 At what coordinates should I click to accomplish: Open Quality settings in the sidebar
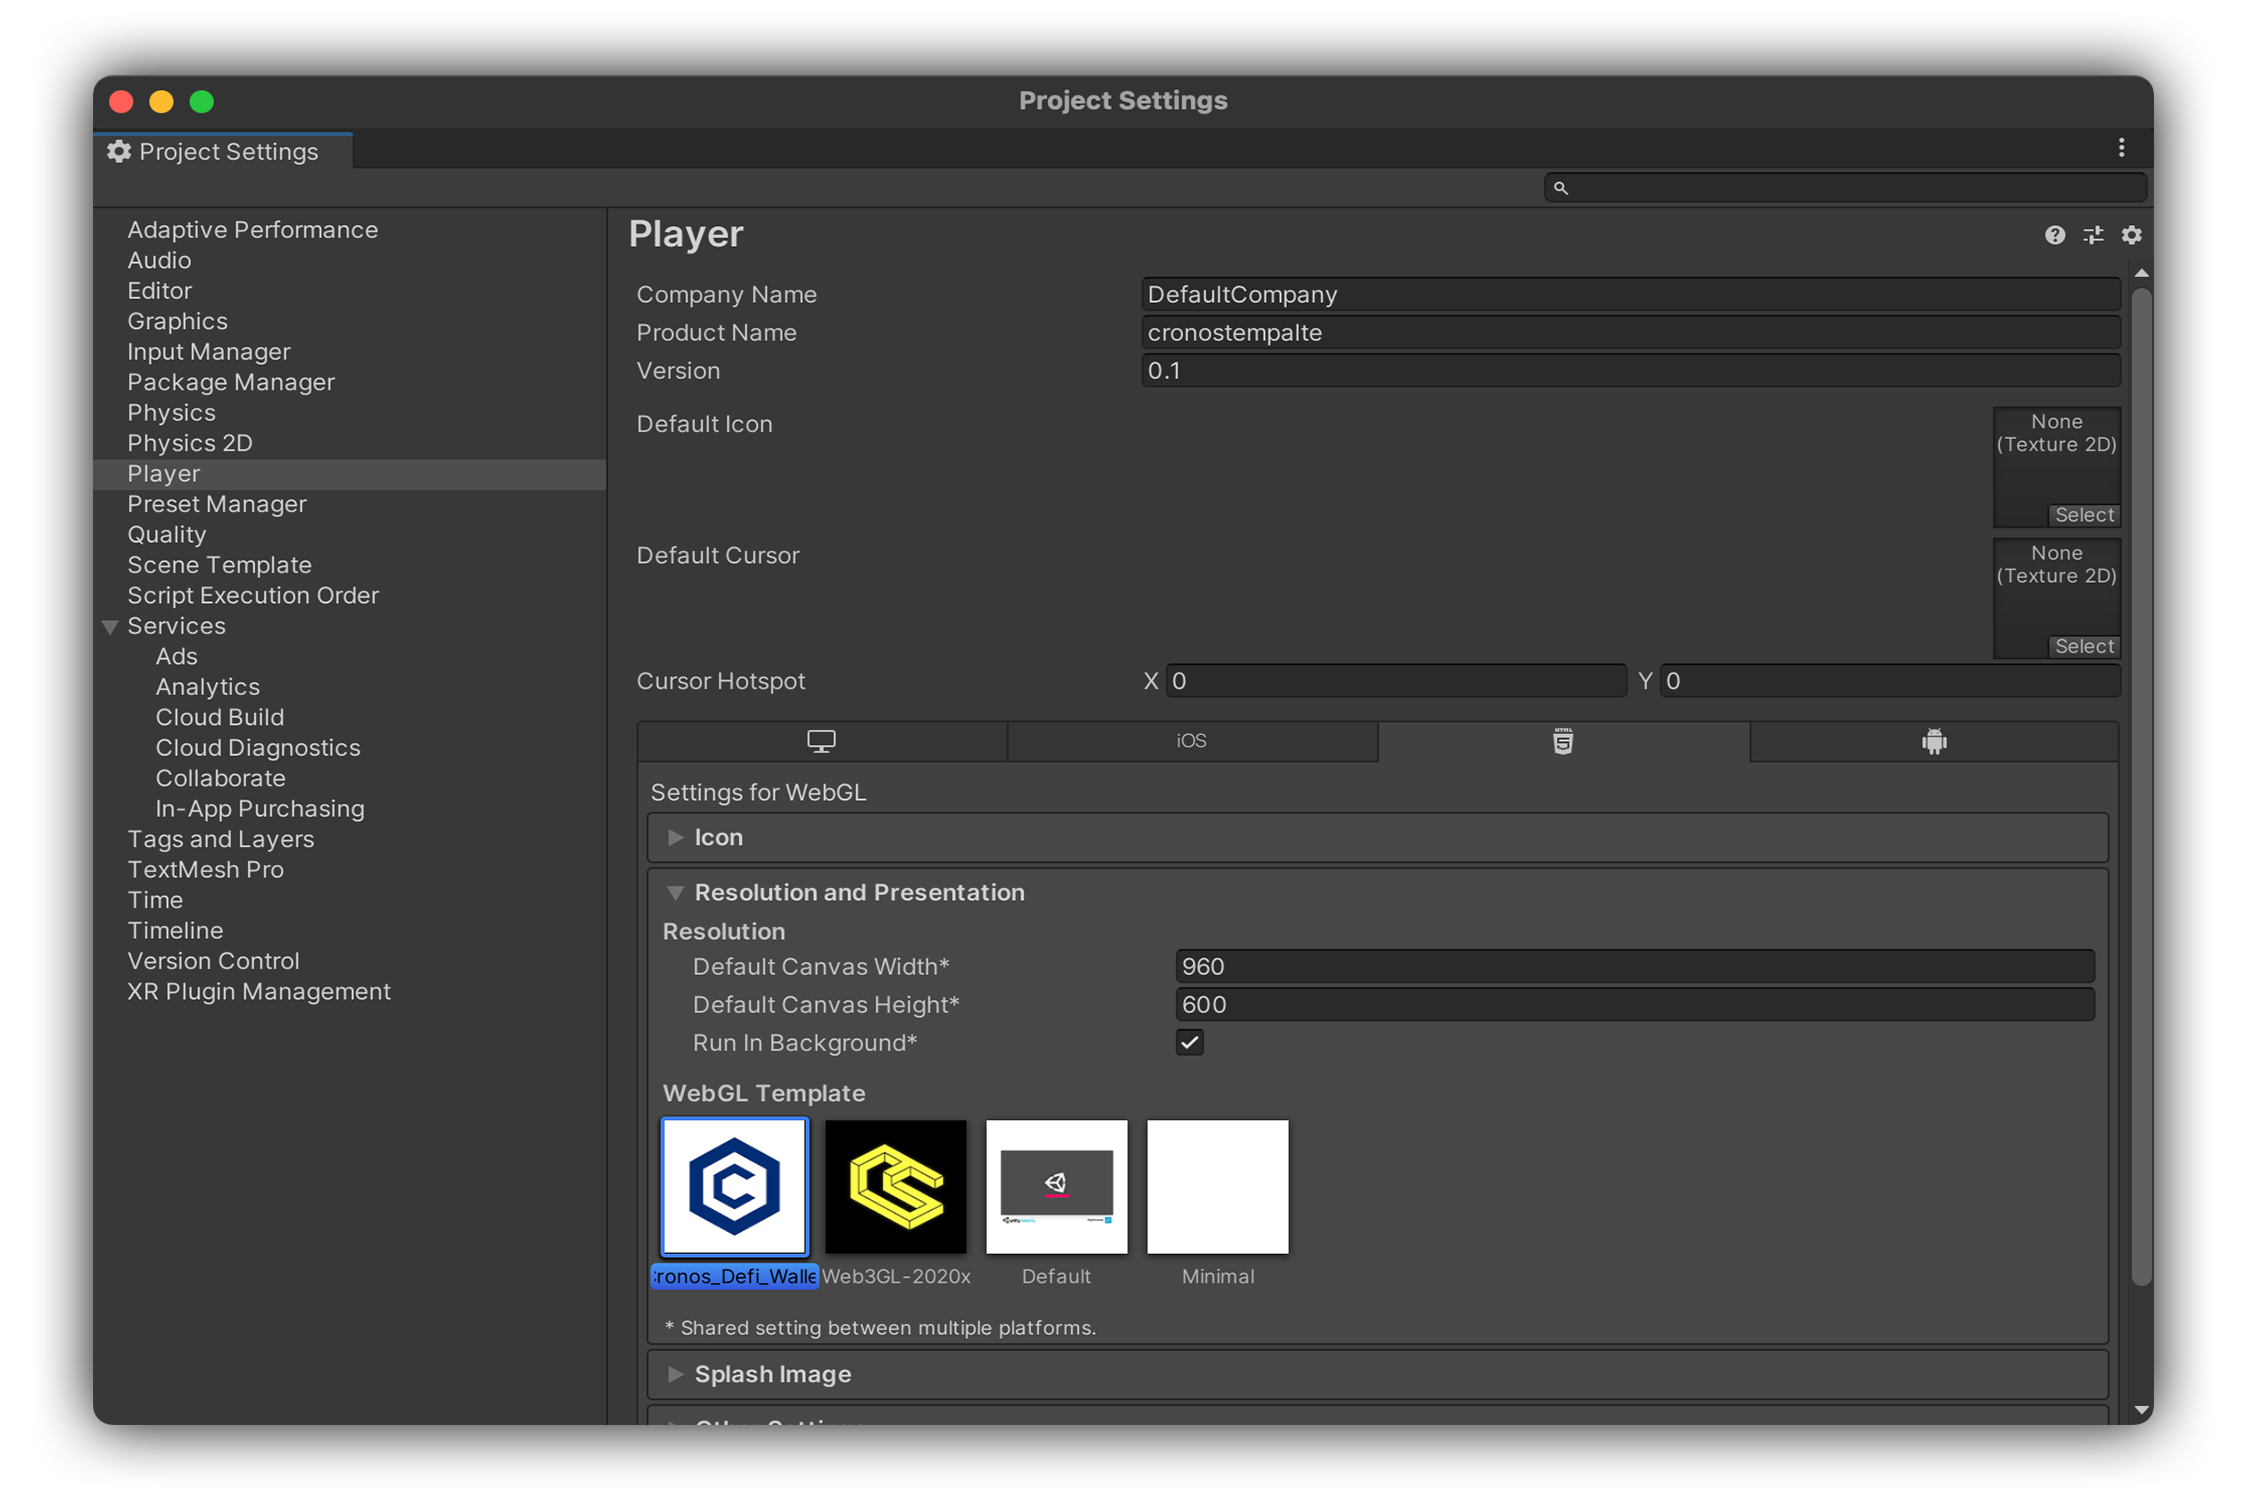166,535
